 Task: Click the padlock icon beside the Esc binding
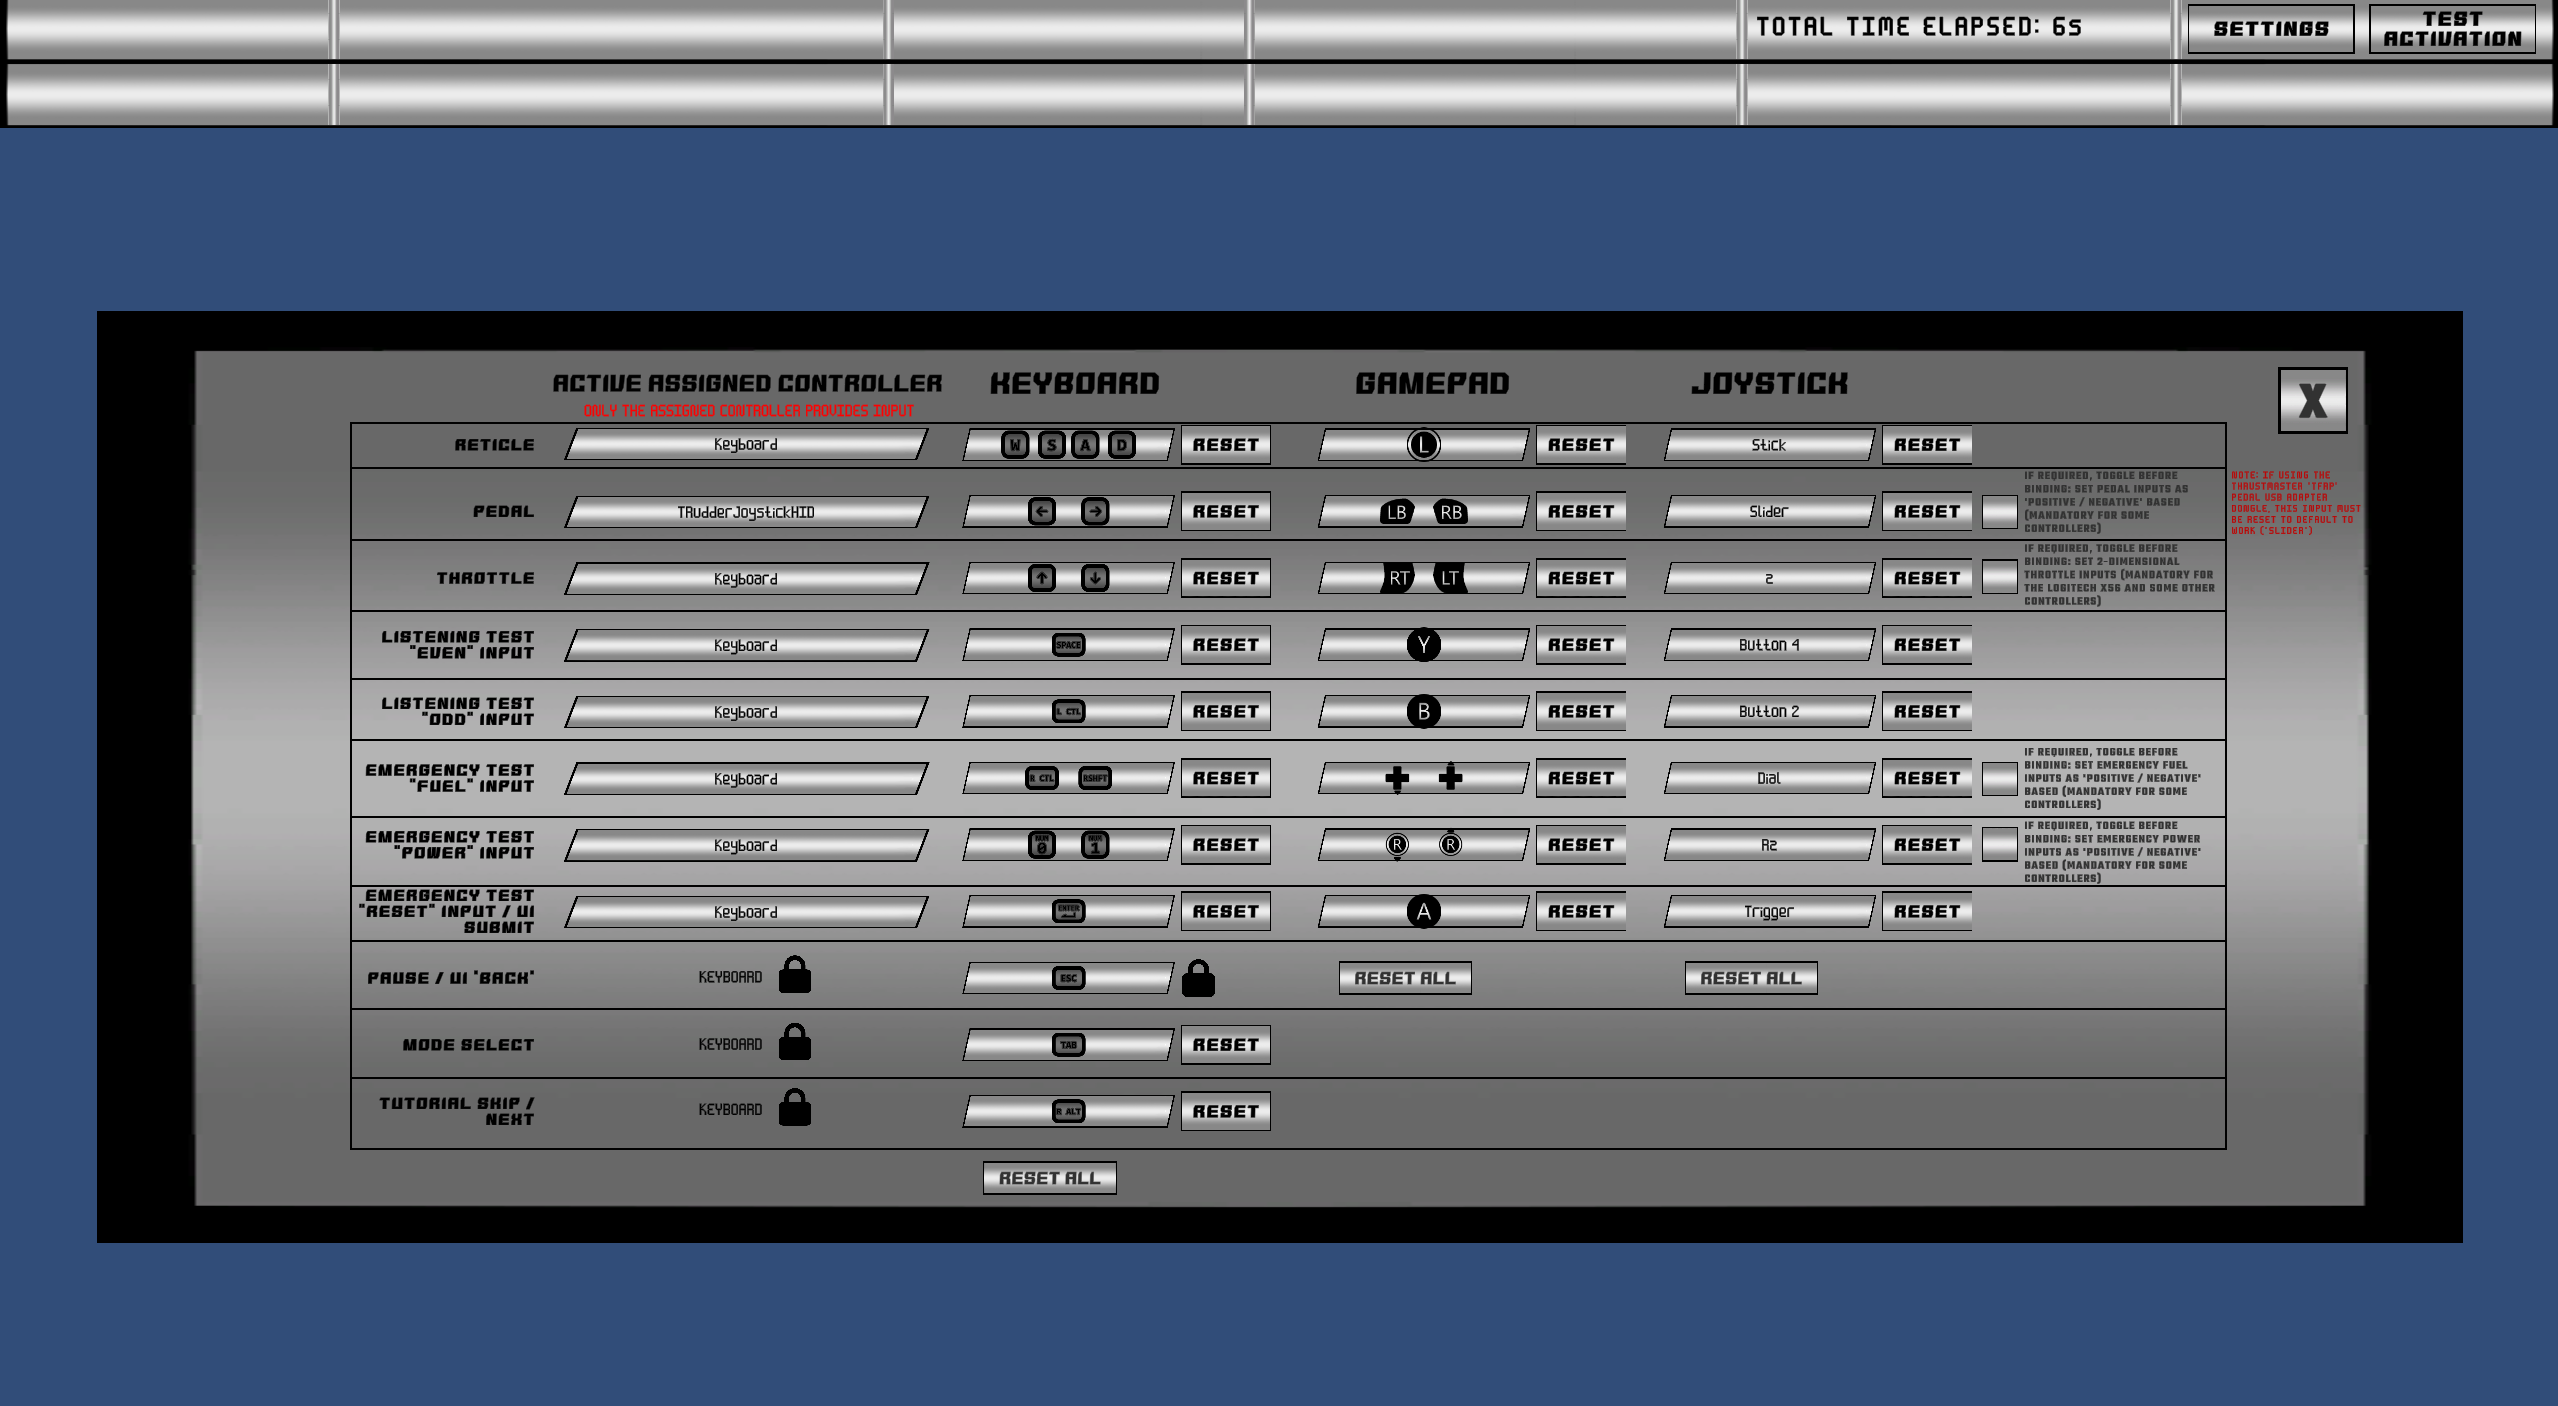[1197, 979]
